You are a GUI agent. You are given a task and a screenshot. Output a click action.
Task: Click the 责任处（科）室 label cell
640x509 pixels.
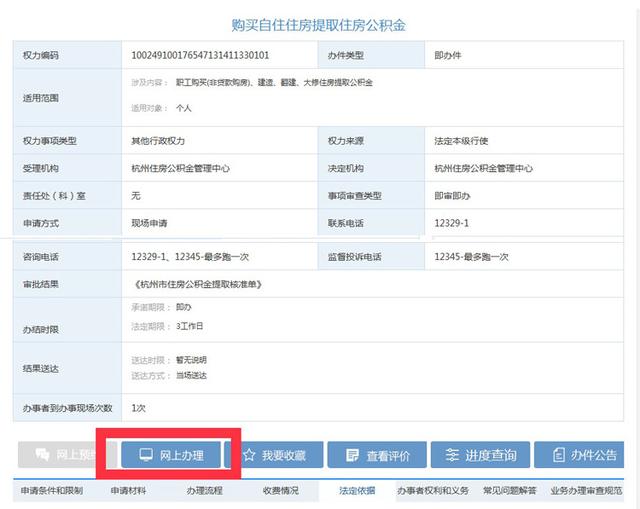pos(67,196)
